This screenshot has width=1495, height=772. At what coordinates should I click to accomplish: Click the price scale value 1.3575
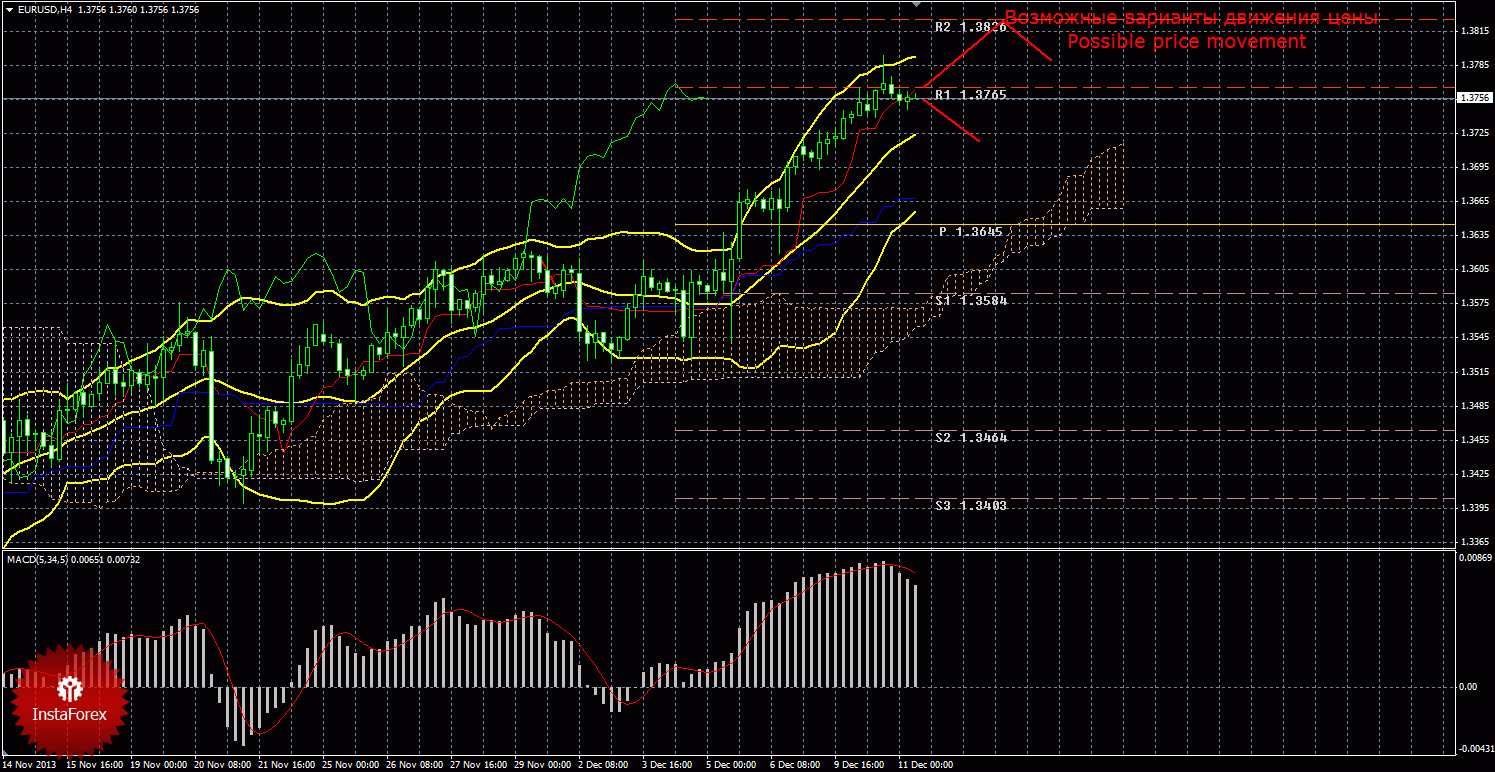[1474, 303]
